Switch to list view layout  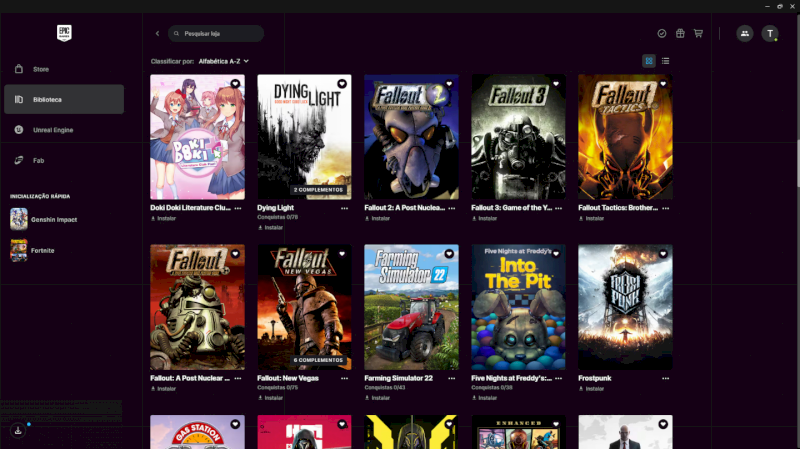(x=666, y=61)
